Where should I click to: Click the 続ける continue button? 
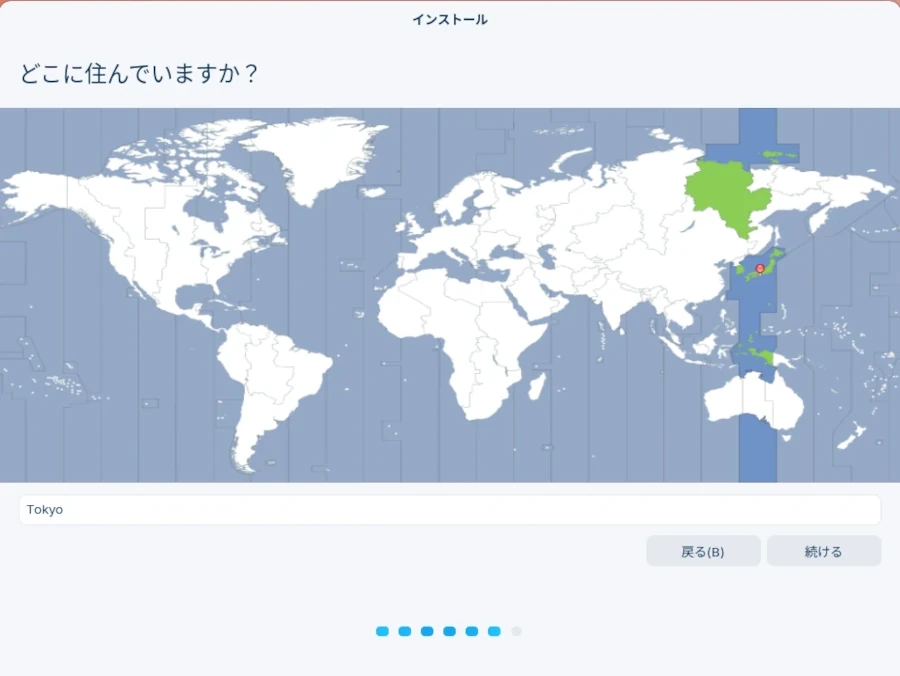pos(824,551)
